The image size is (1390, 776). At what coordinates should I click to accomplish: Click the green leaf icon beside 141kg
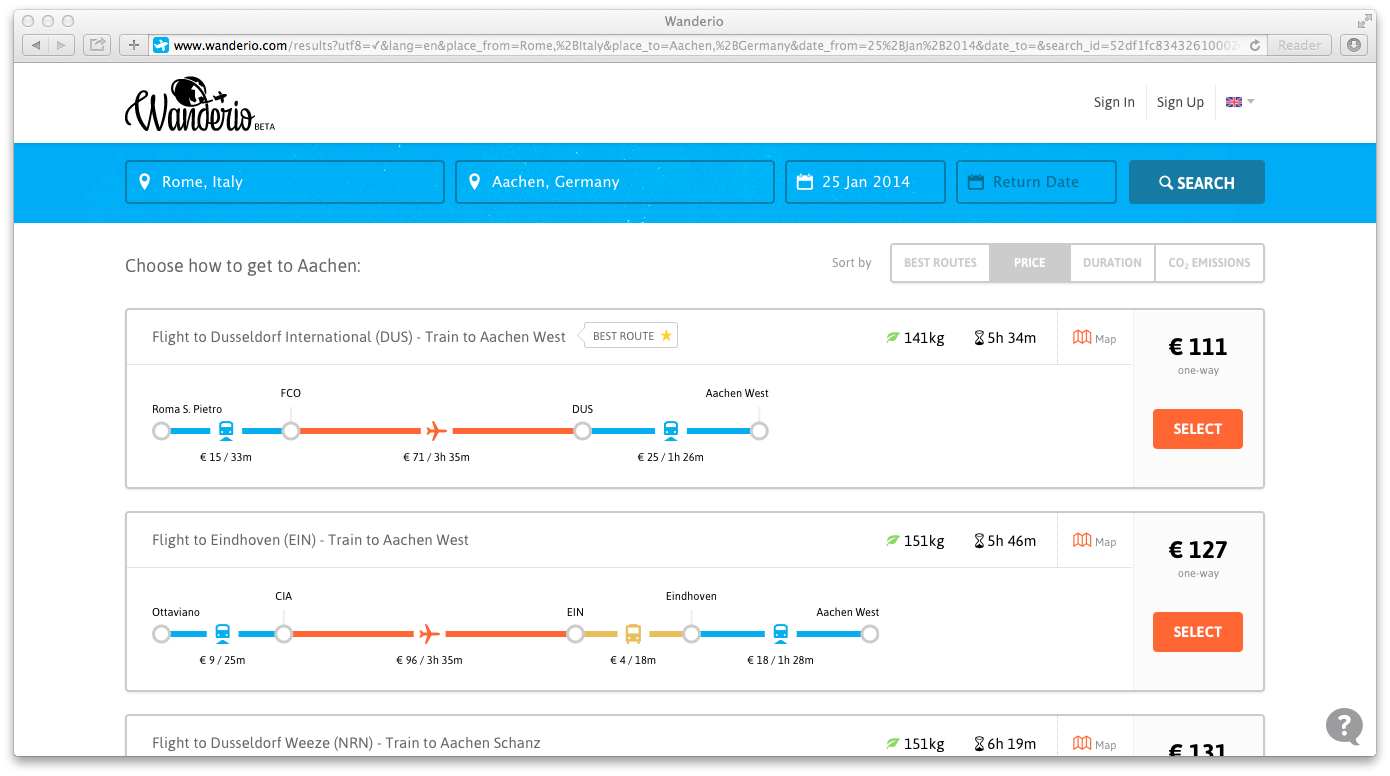892,338
